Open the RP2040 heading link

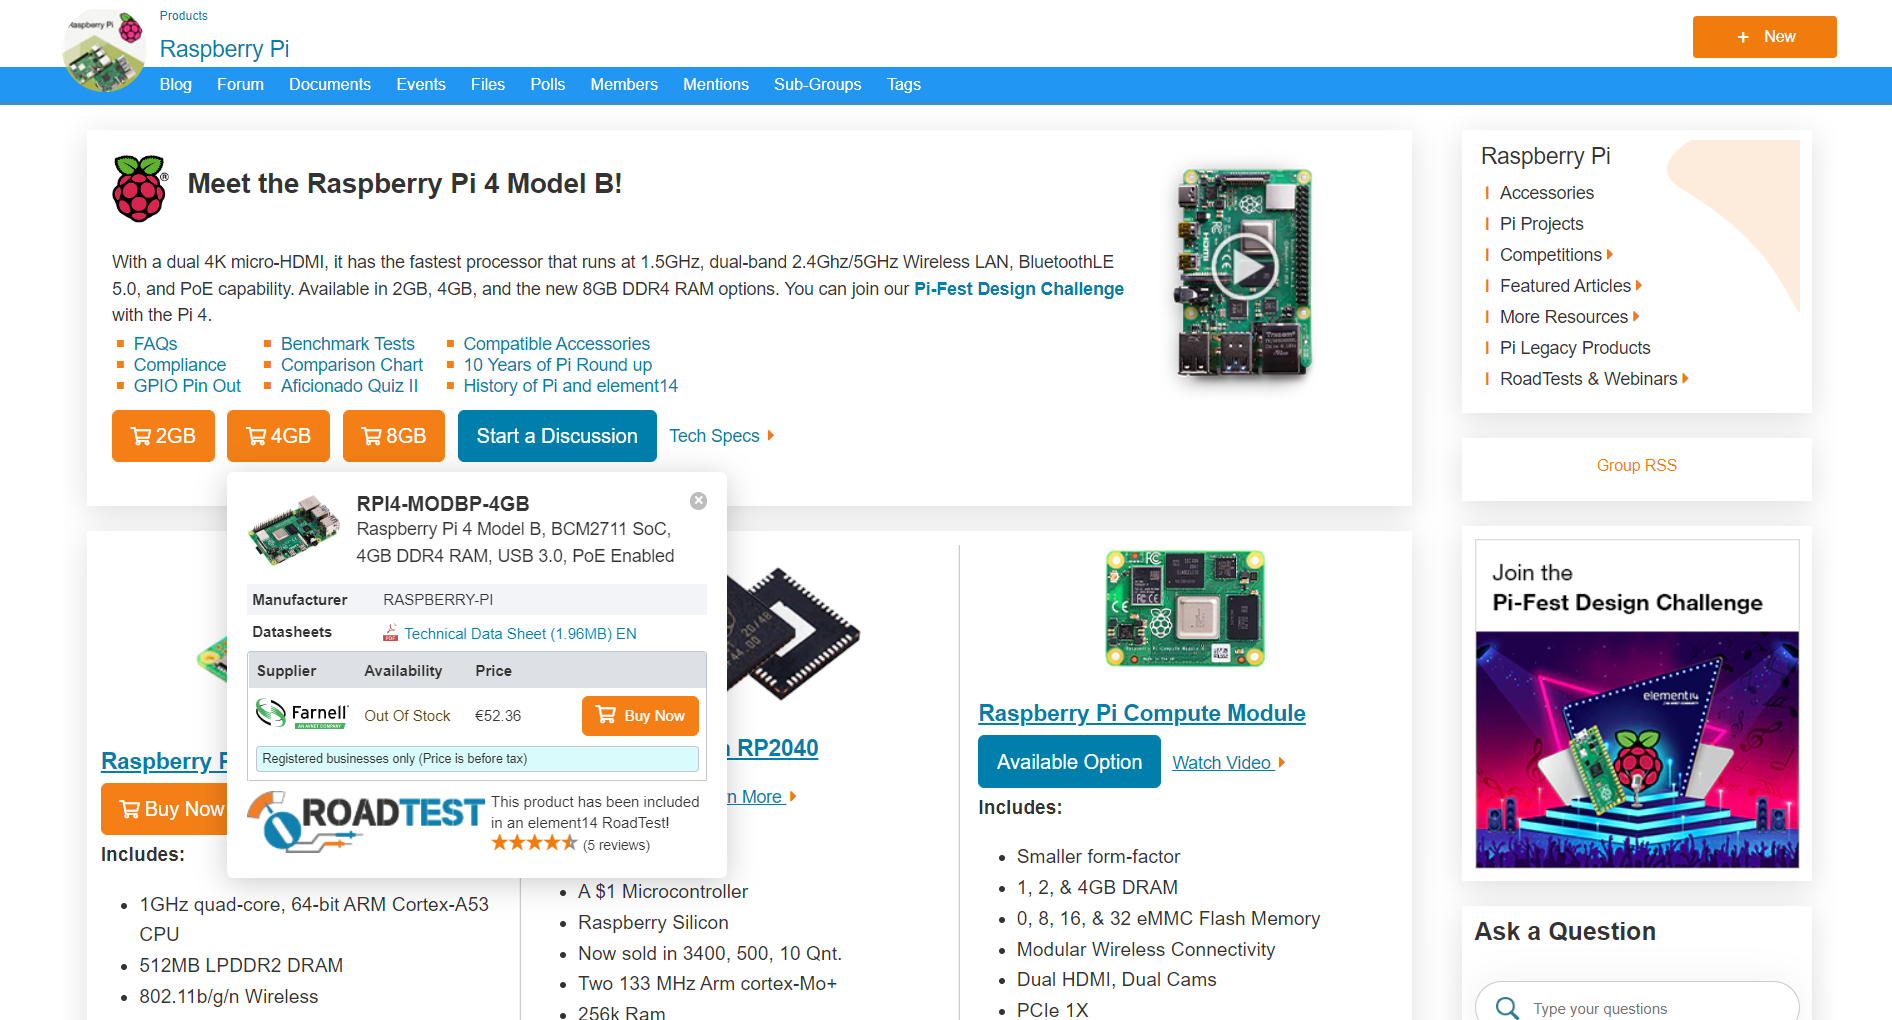[x=773, y=748]
